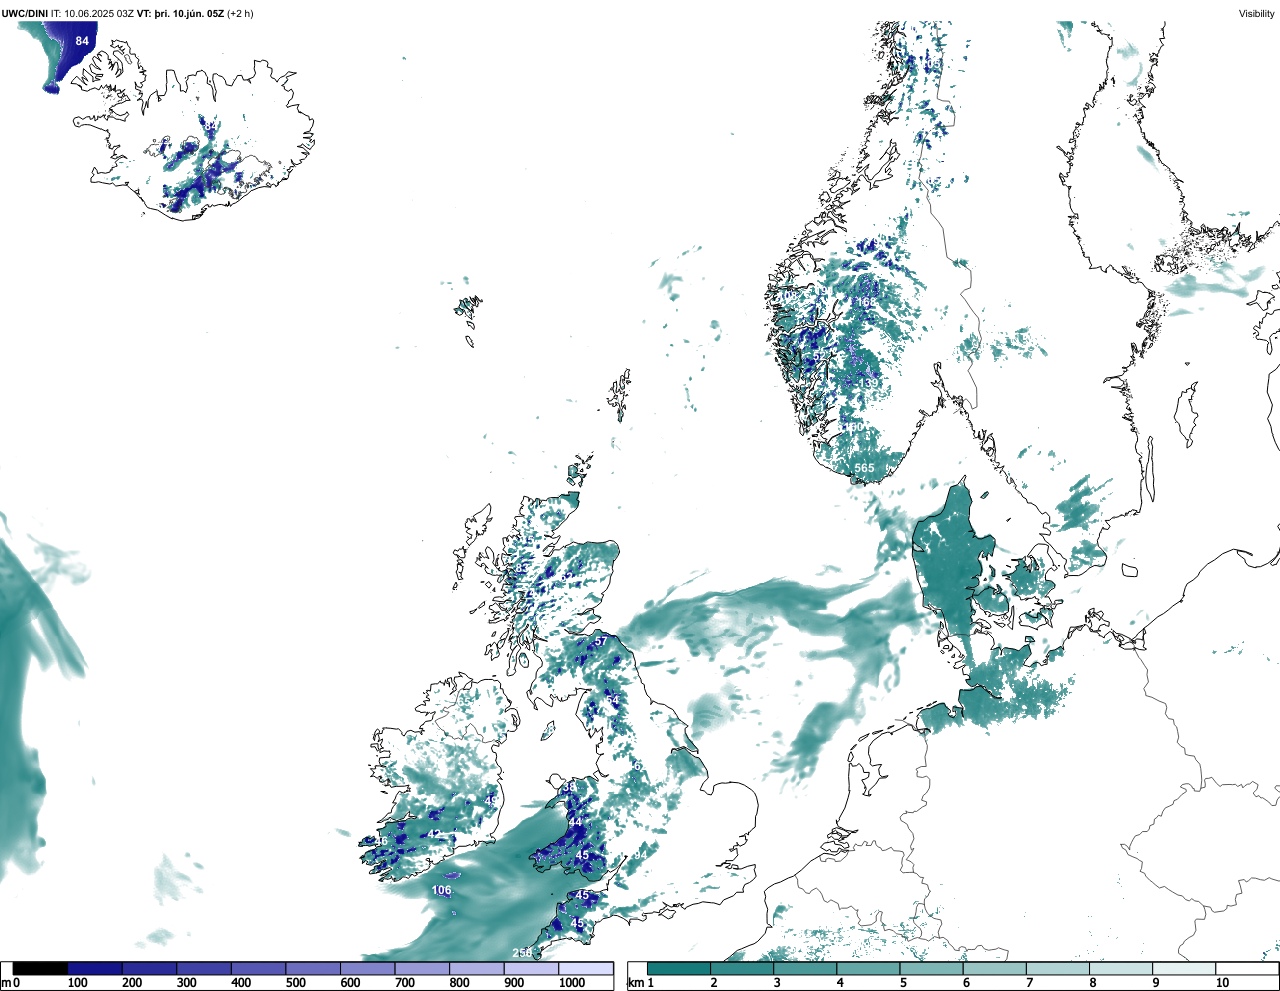Click the 'UWC/DINI' header text
Viewport: 1280px width, 991px height.
tap(24, 14)
